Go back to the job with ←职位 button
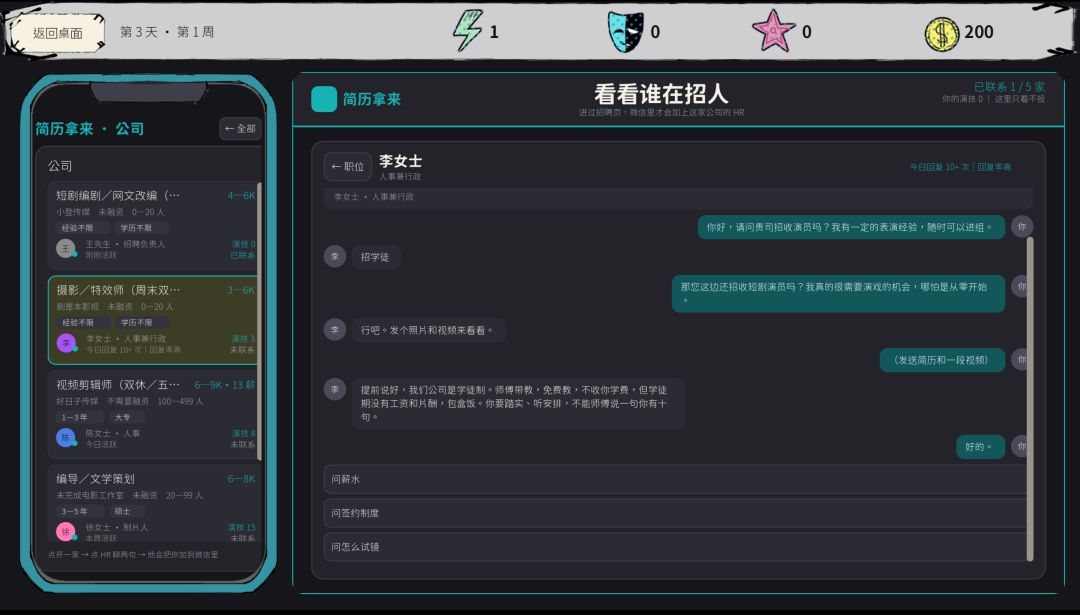The width and height of the screenshot is (1080, 615). point(347,166)
